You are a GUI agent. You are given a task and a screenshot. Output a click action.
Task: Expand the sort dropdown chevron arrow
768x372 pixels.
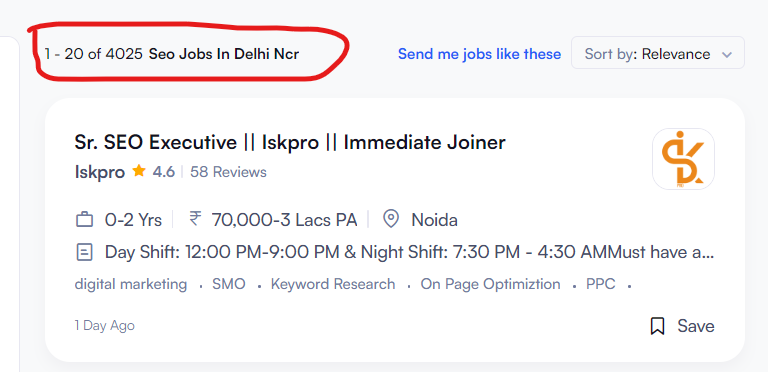click(x=727, y=54)
